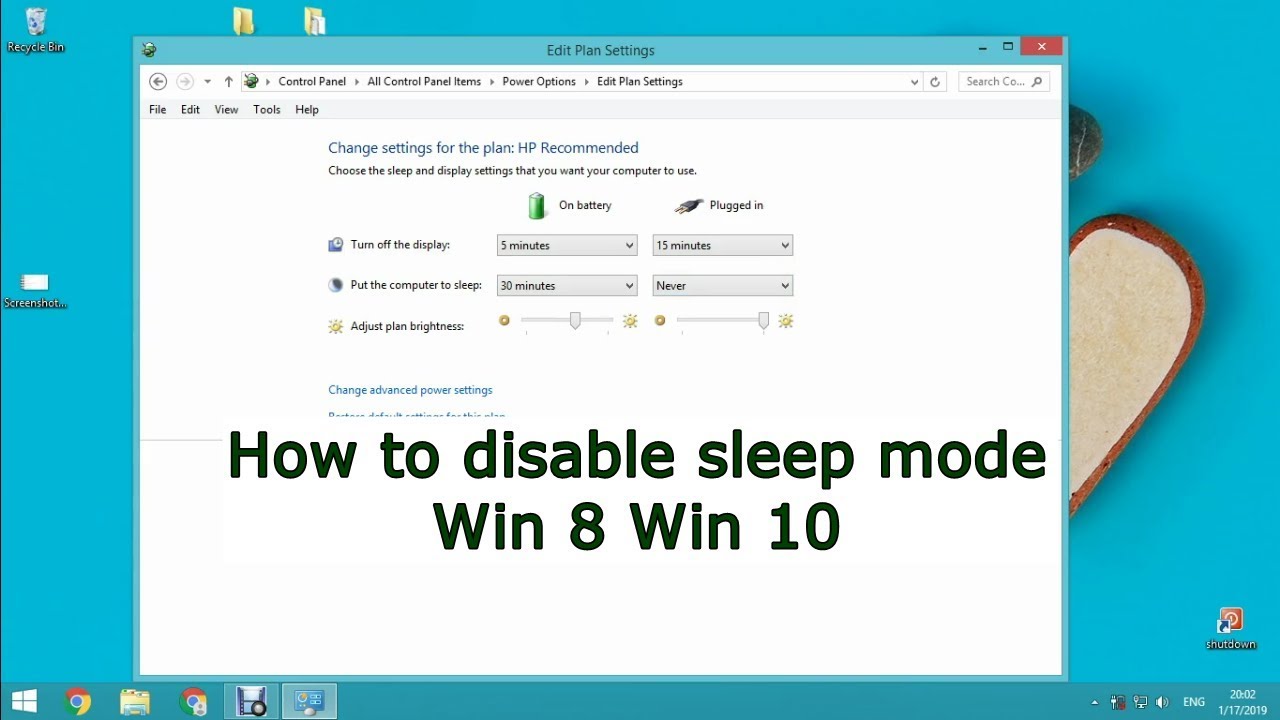The height and width of the screenshot is (720, 1280).
Task: Click the window icon in the Edit Plan Settings title bar
Action: coord(149,49)
